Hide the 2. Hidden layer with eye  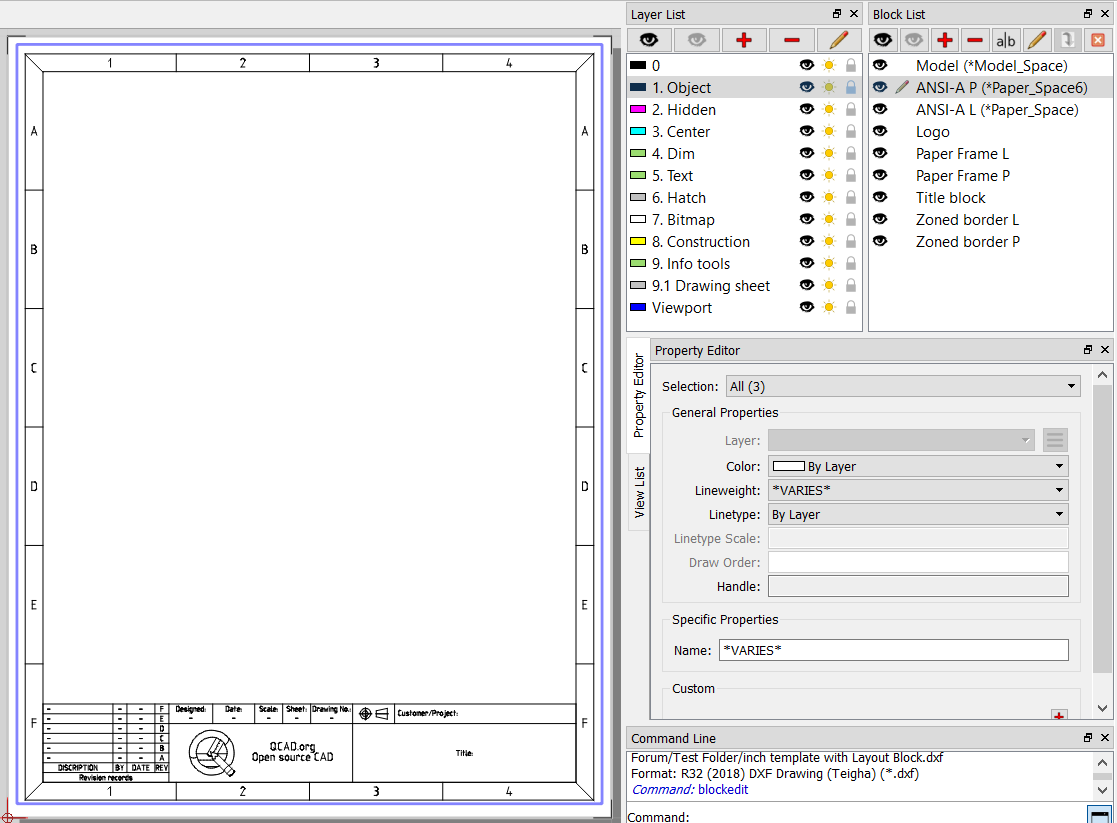(x=807, y=110)
